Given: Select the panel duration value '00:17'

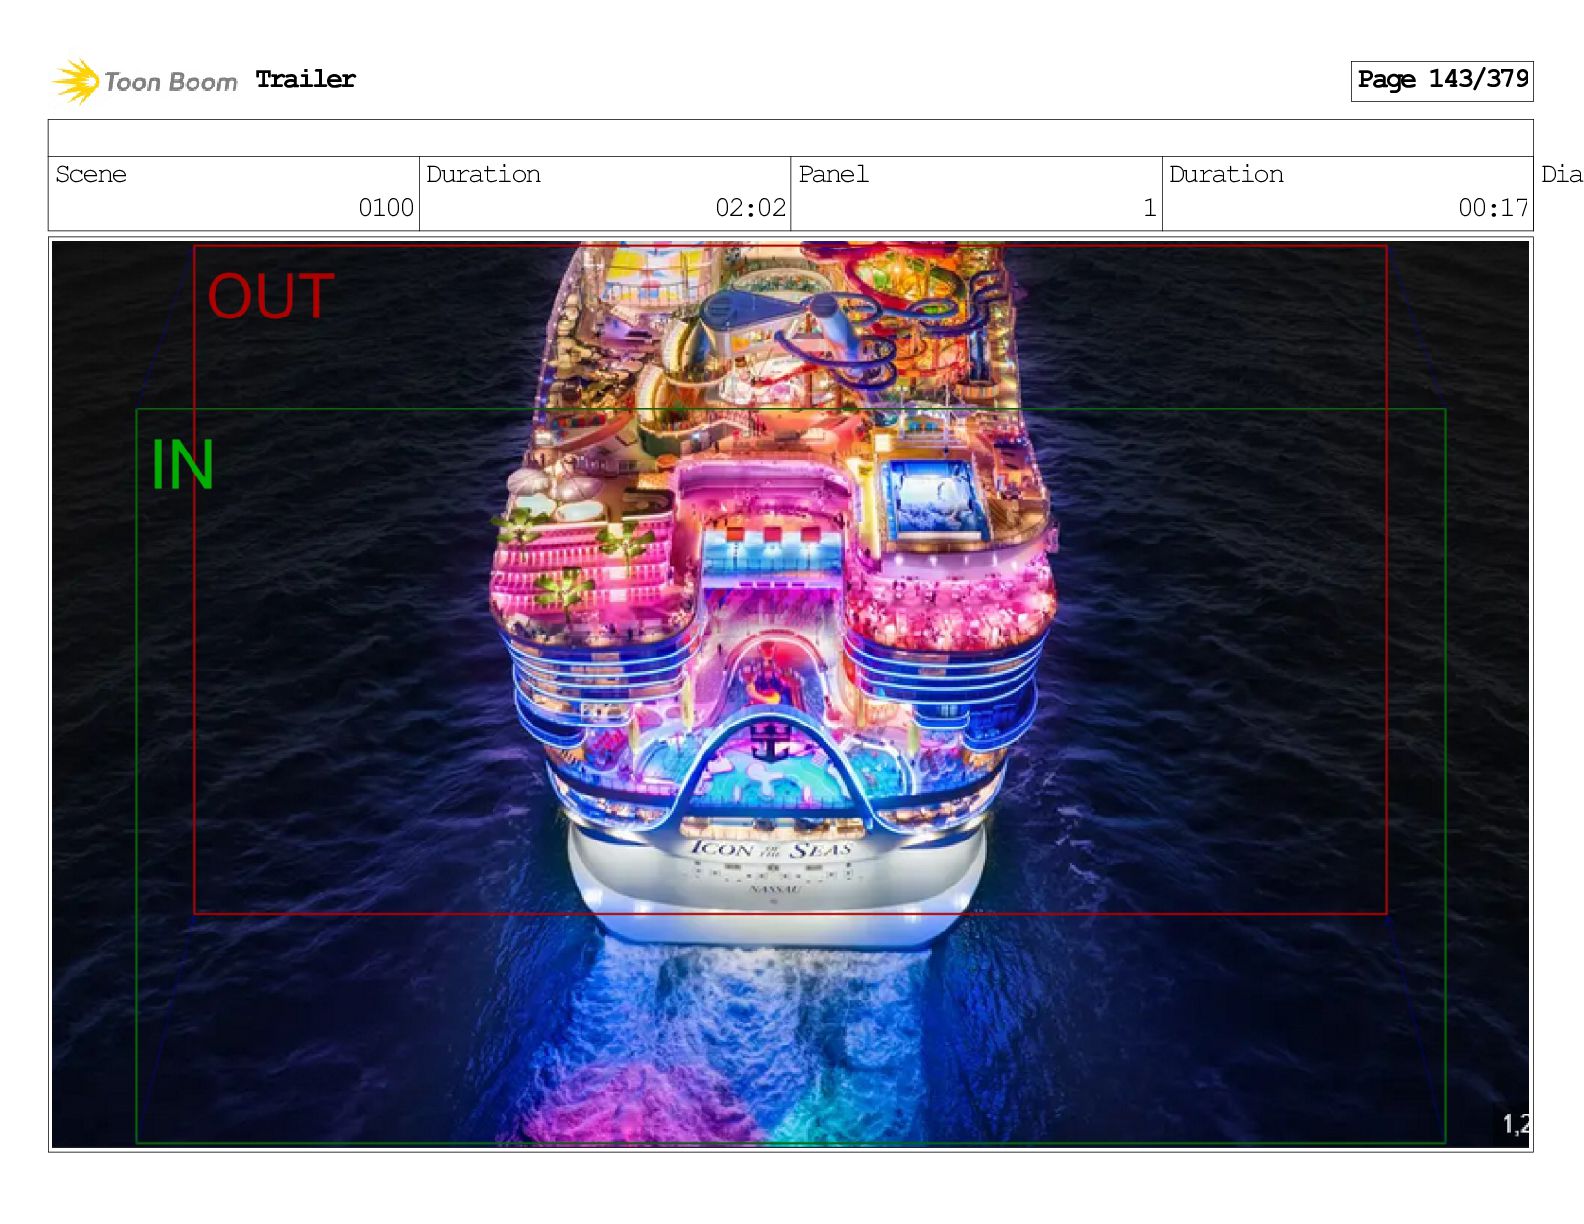Looking at the screenshot, I should point(1493,208).
